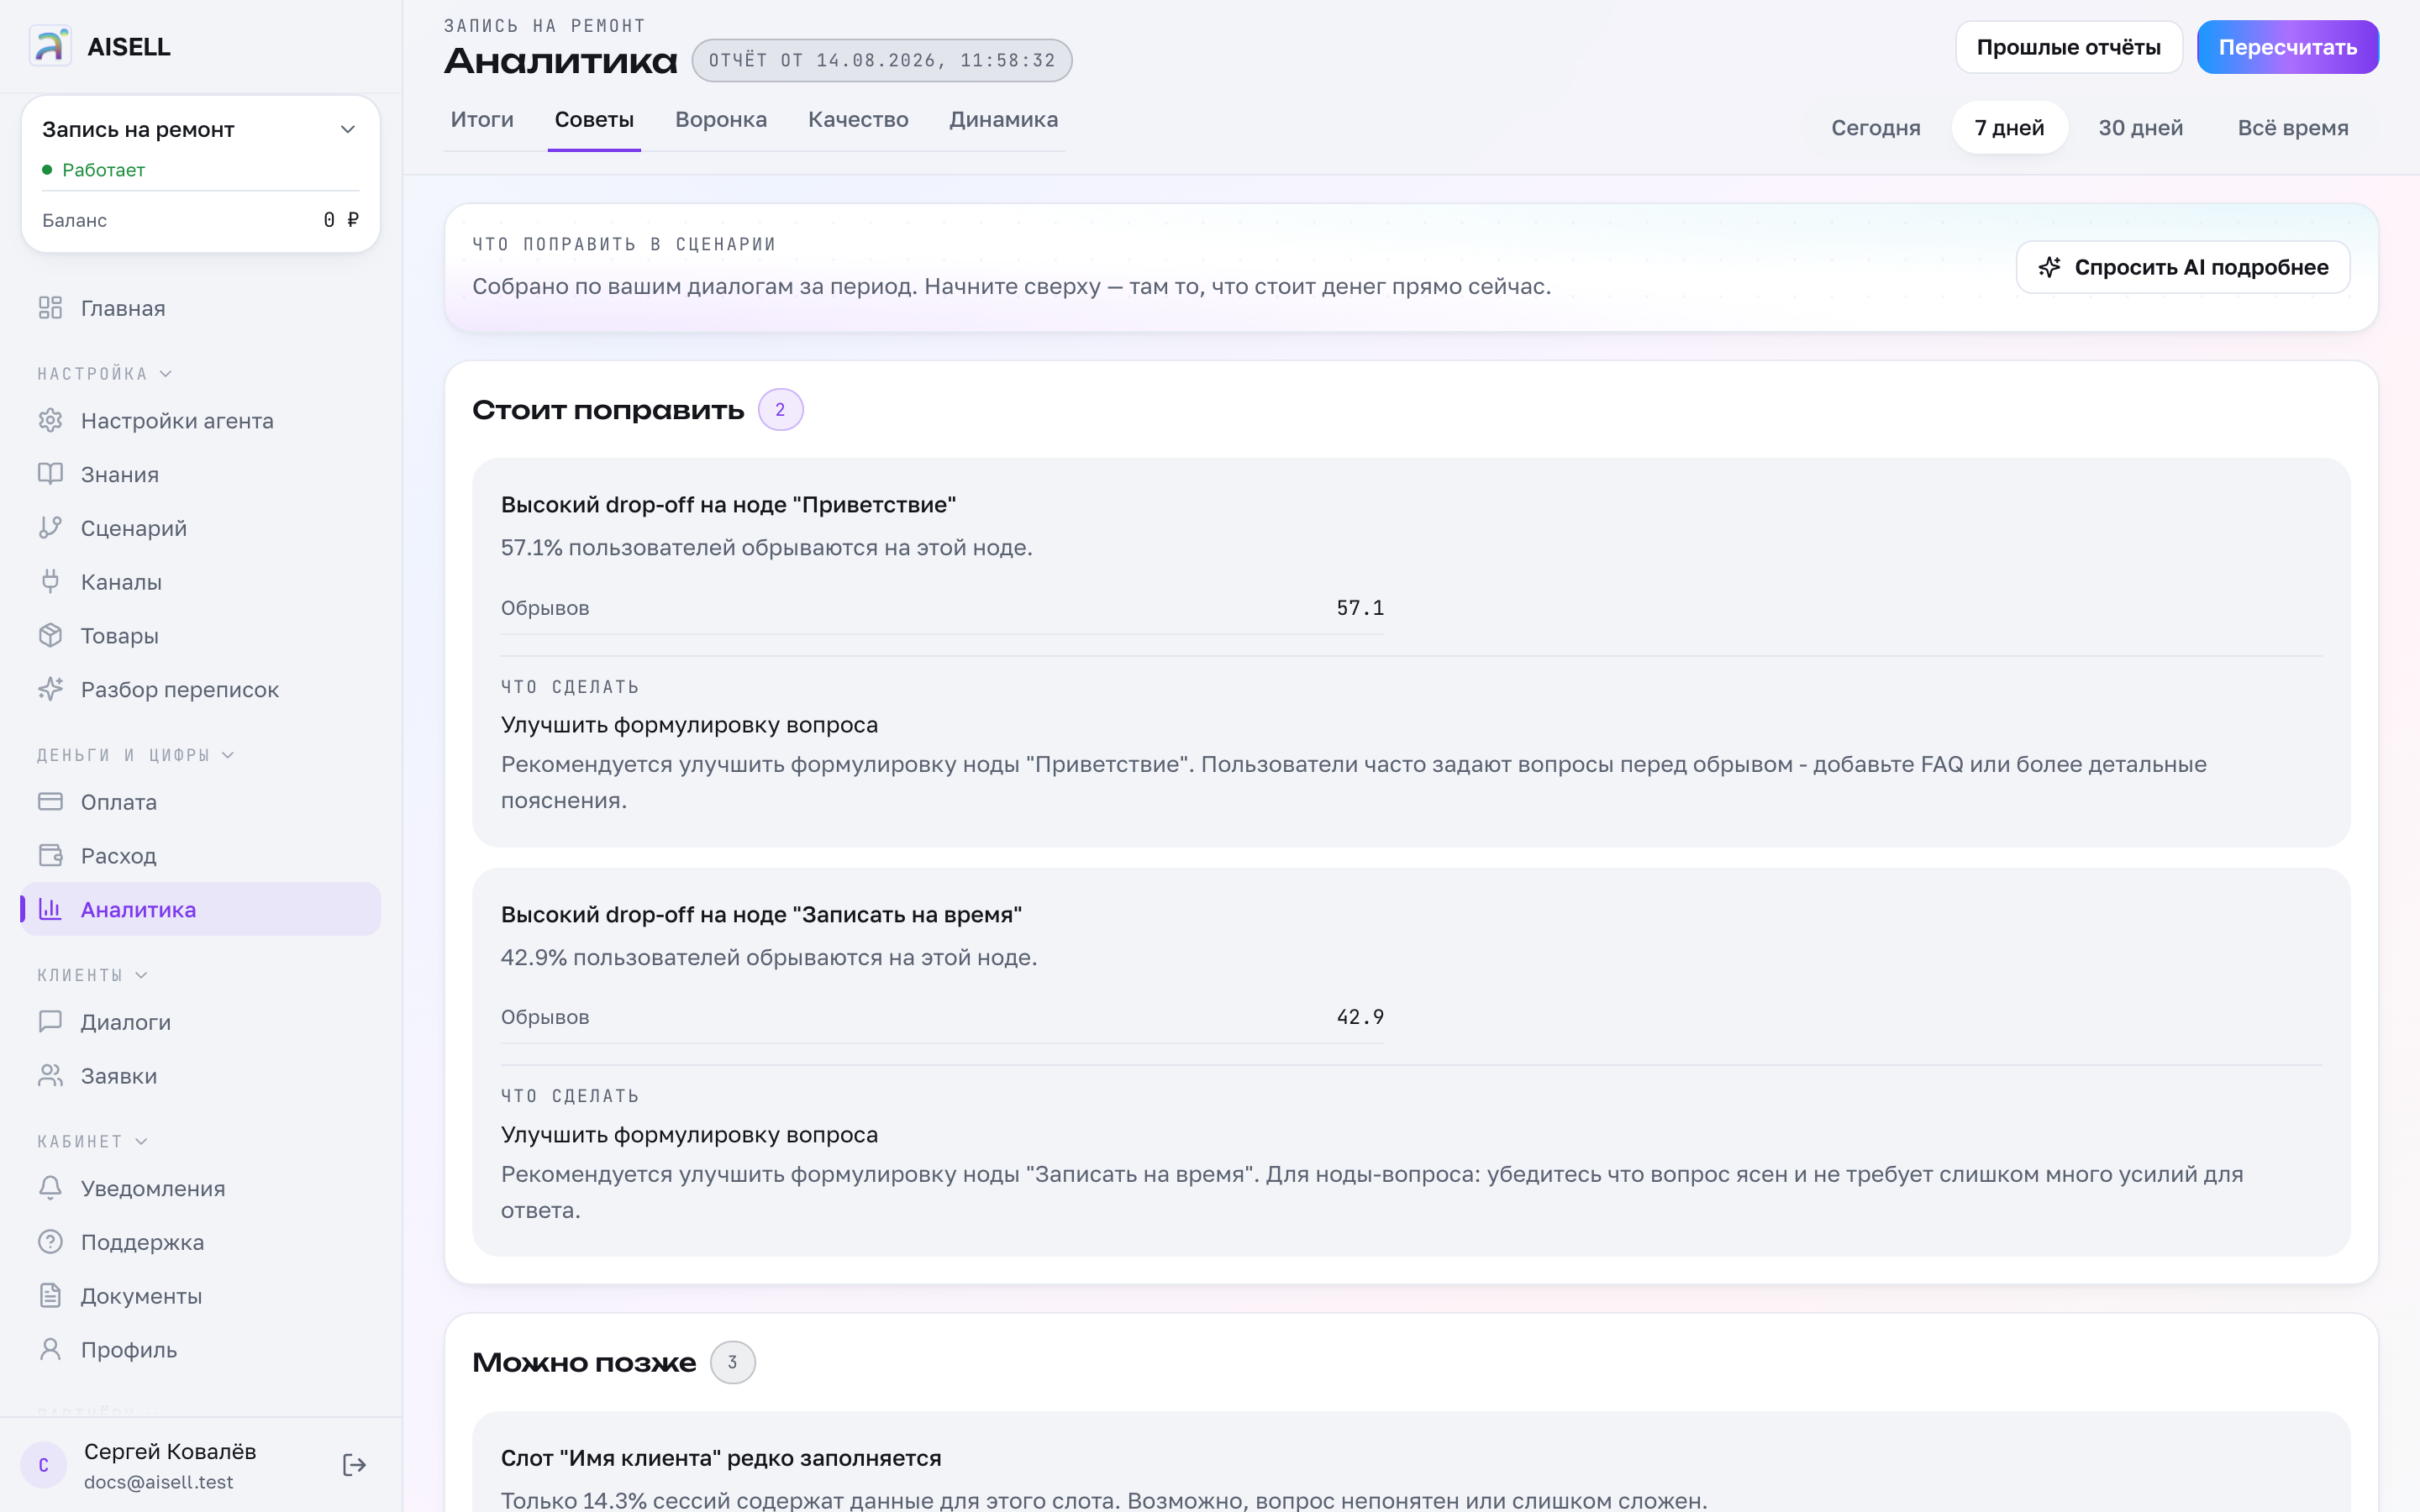Click the people icon beside Заявки
This screenshot has width=2420, height=1512.
(50, 1076)
